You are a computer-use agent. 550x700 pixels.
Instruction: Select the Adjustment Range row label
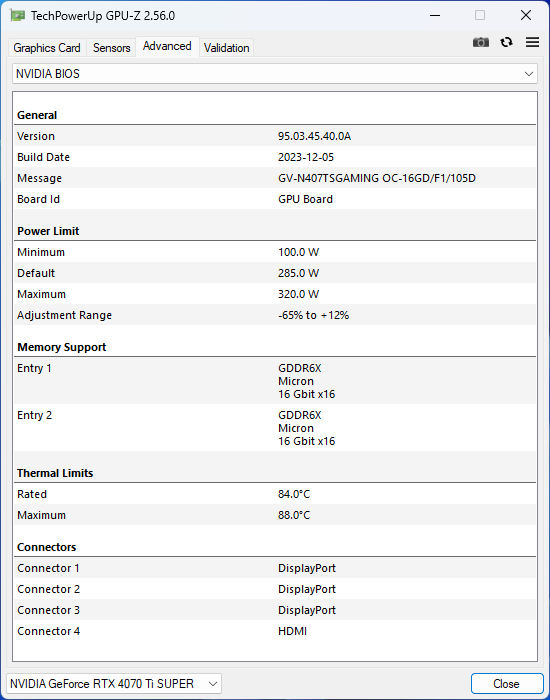coord(64,315)
